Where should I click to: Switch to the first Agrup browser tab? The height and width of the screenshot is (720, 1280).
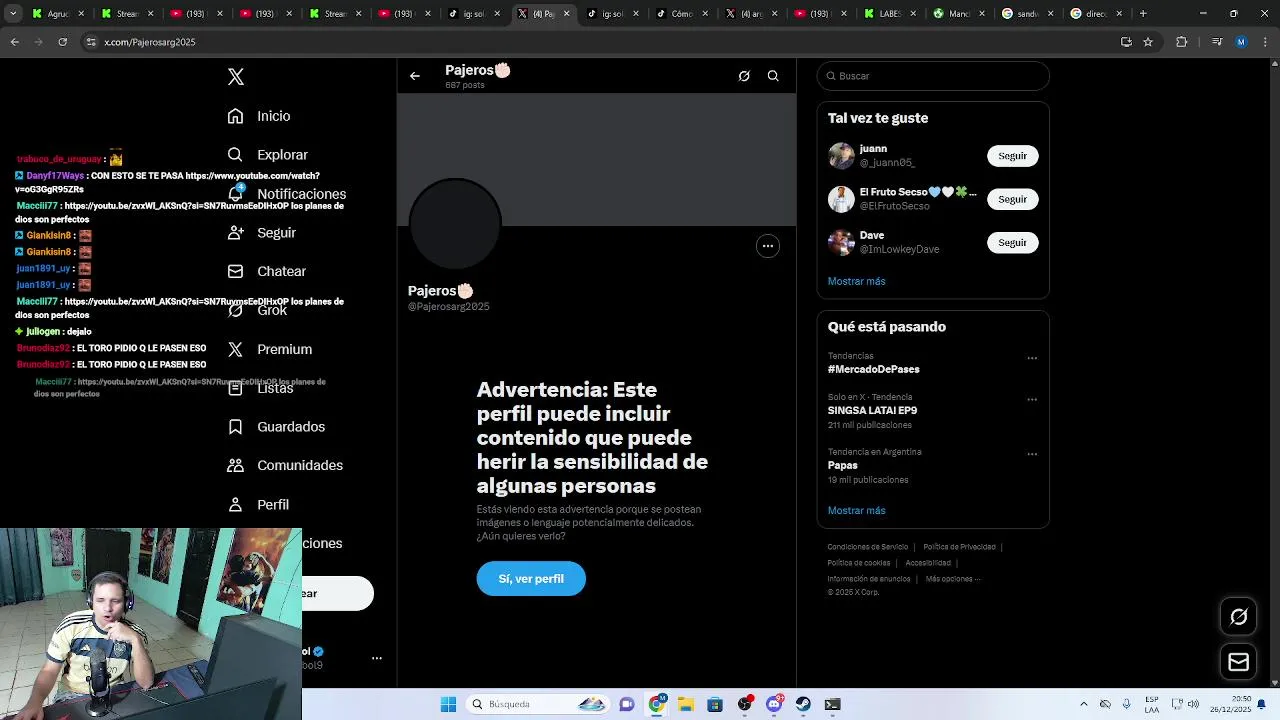58,14
